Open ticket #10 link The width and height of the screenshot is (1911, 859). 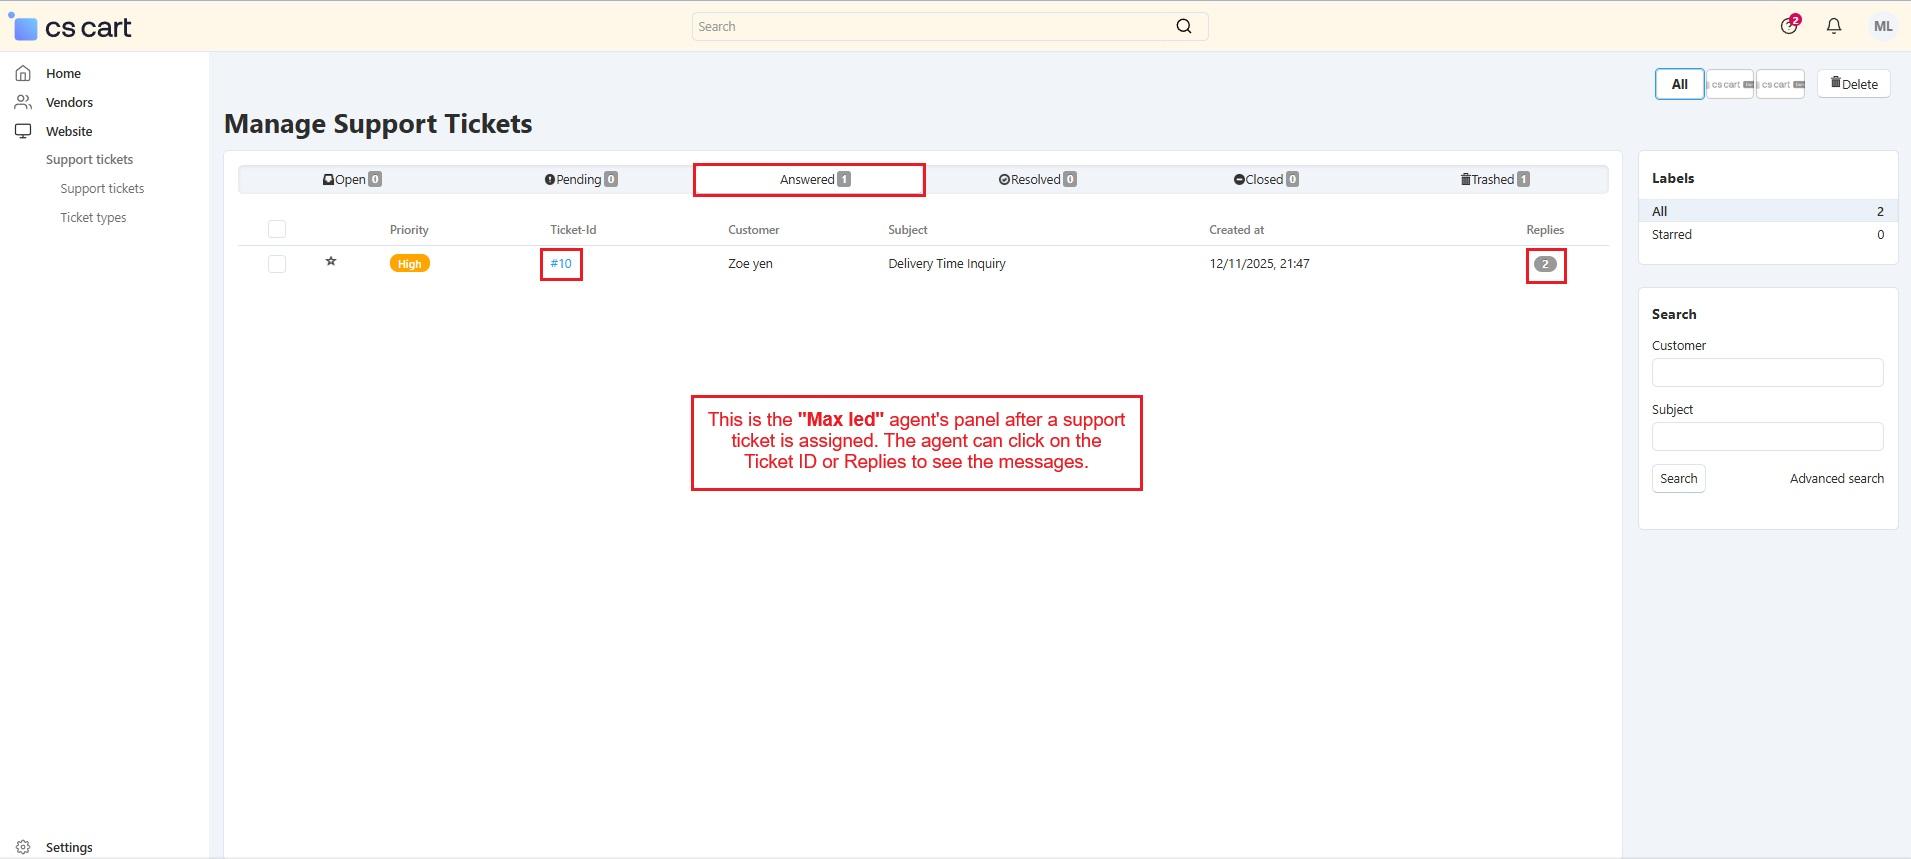tap(561, 264)
